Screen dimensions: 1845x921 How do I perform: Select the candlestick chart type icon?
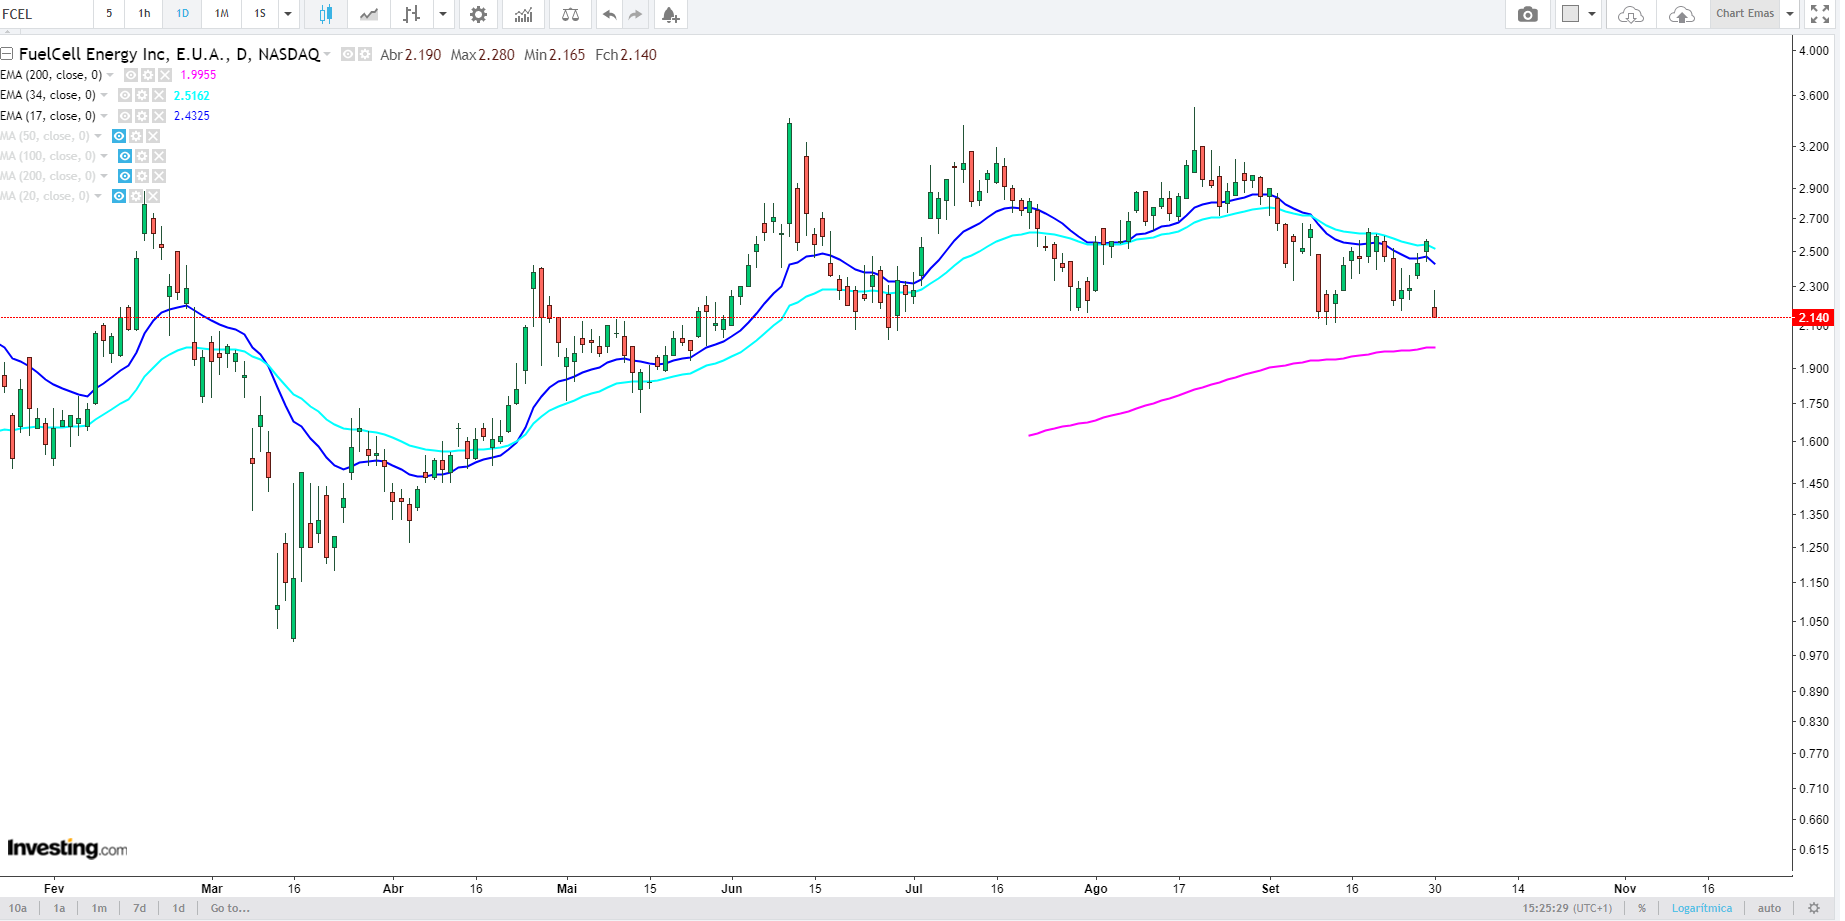pos(325,14)
